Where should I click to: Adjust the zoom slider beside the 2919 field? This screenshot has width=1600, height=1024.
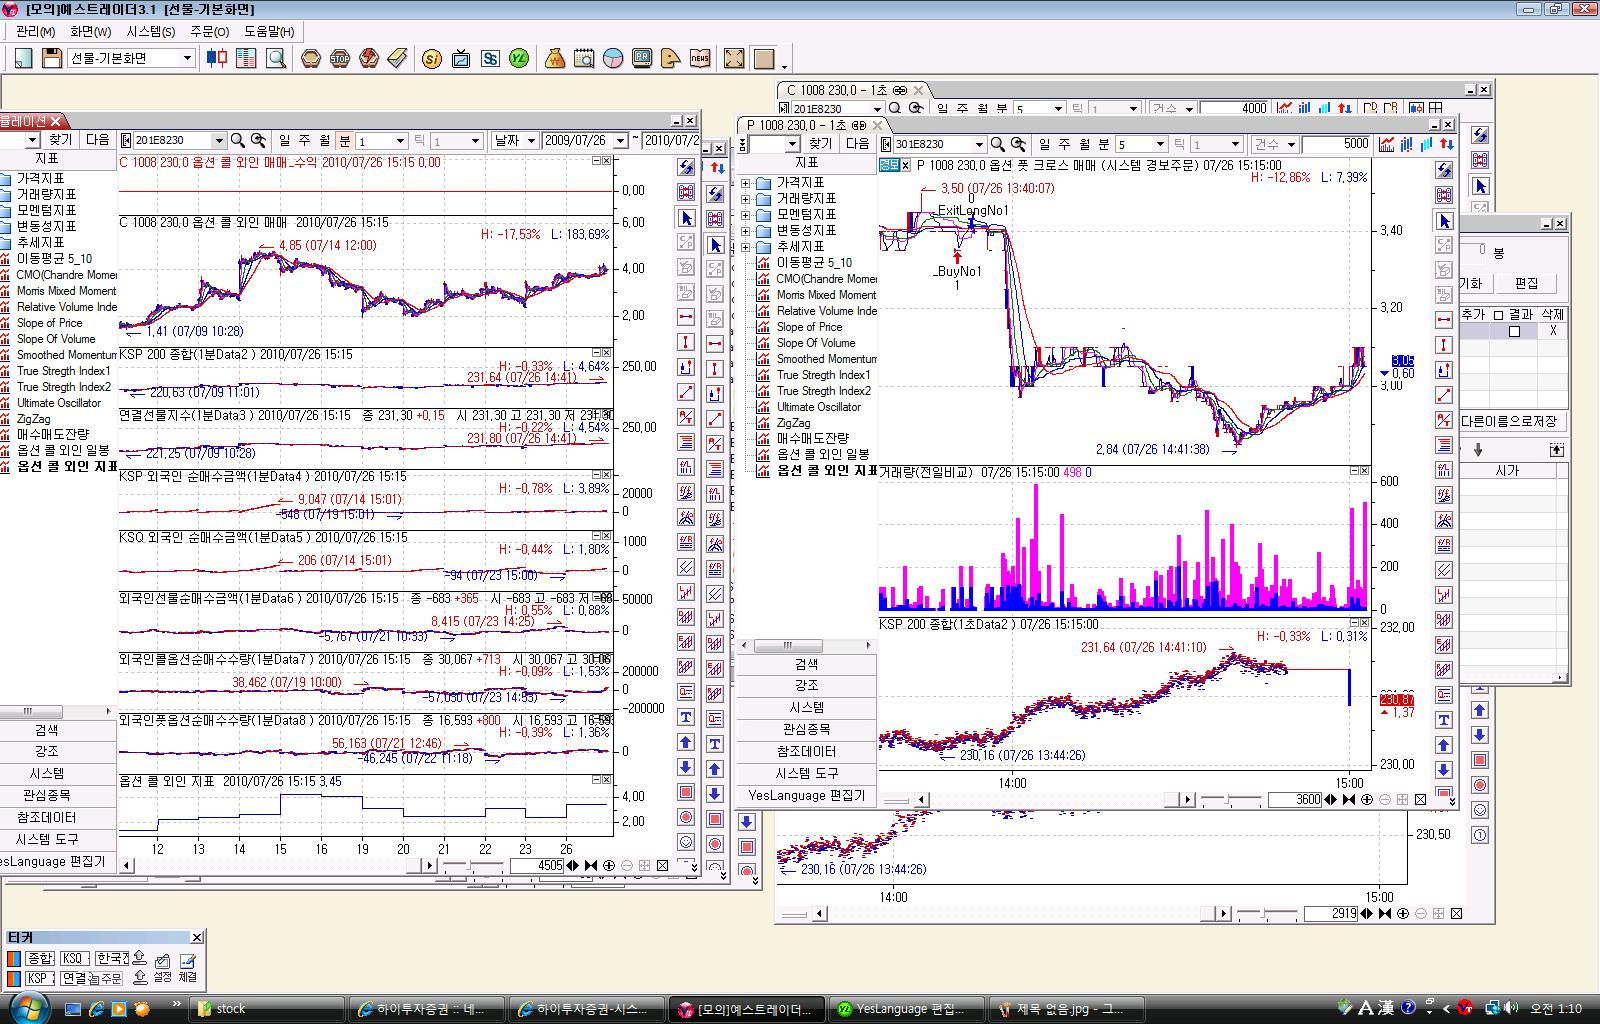(1265, 914)
